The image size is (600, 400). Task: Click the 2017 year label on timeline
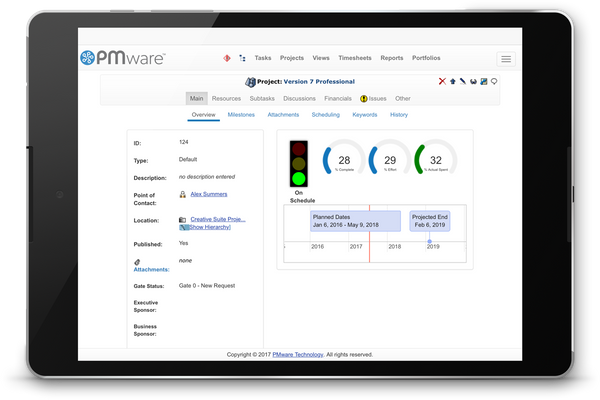click(356, 247)
